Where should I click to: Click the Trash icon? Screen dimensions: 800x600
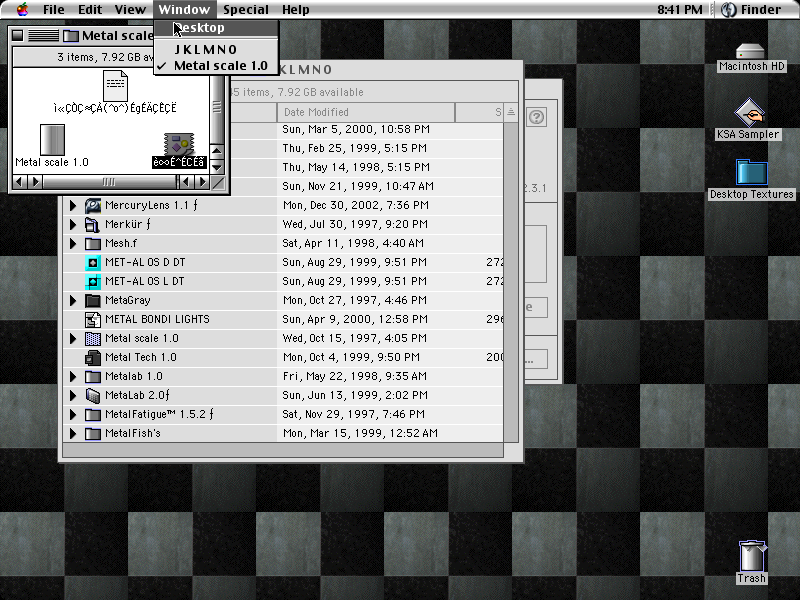[752, 556]
